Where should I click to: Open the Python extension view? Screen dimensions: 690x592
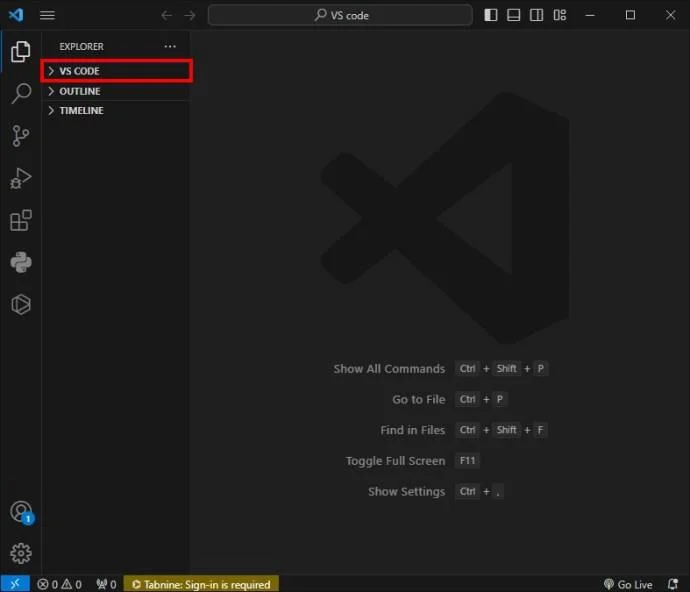21,262
